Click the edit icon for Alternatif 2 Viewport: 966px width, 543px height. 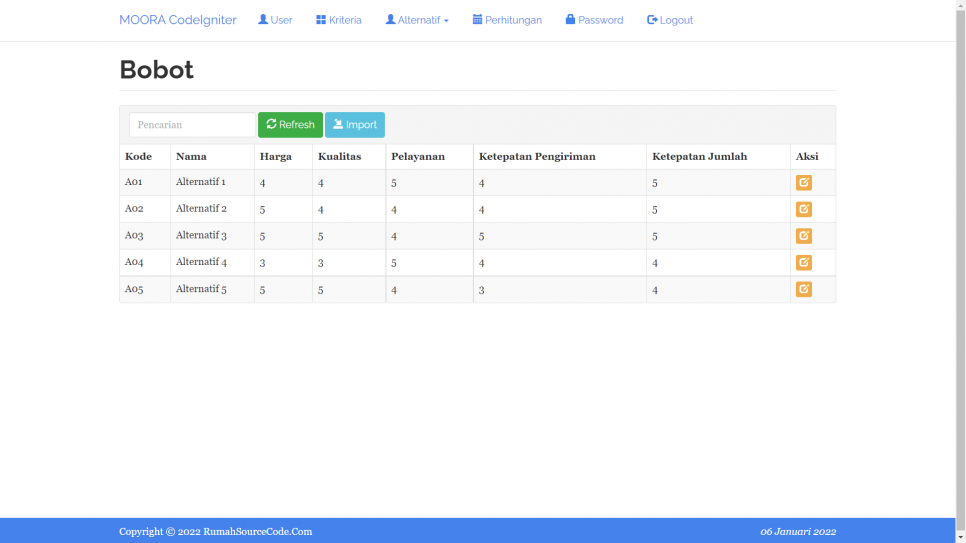[x=803, y=209]
